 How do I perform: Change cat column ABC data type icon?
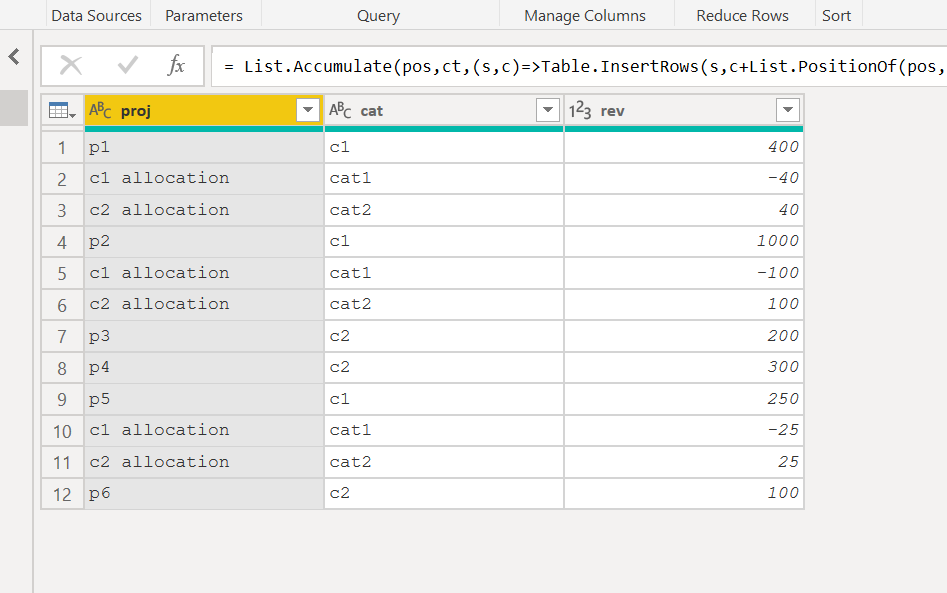(x=340, y=111)
